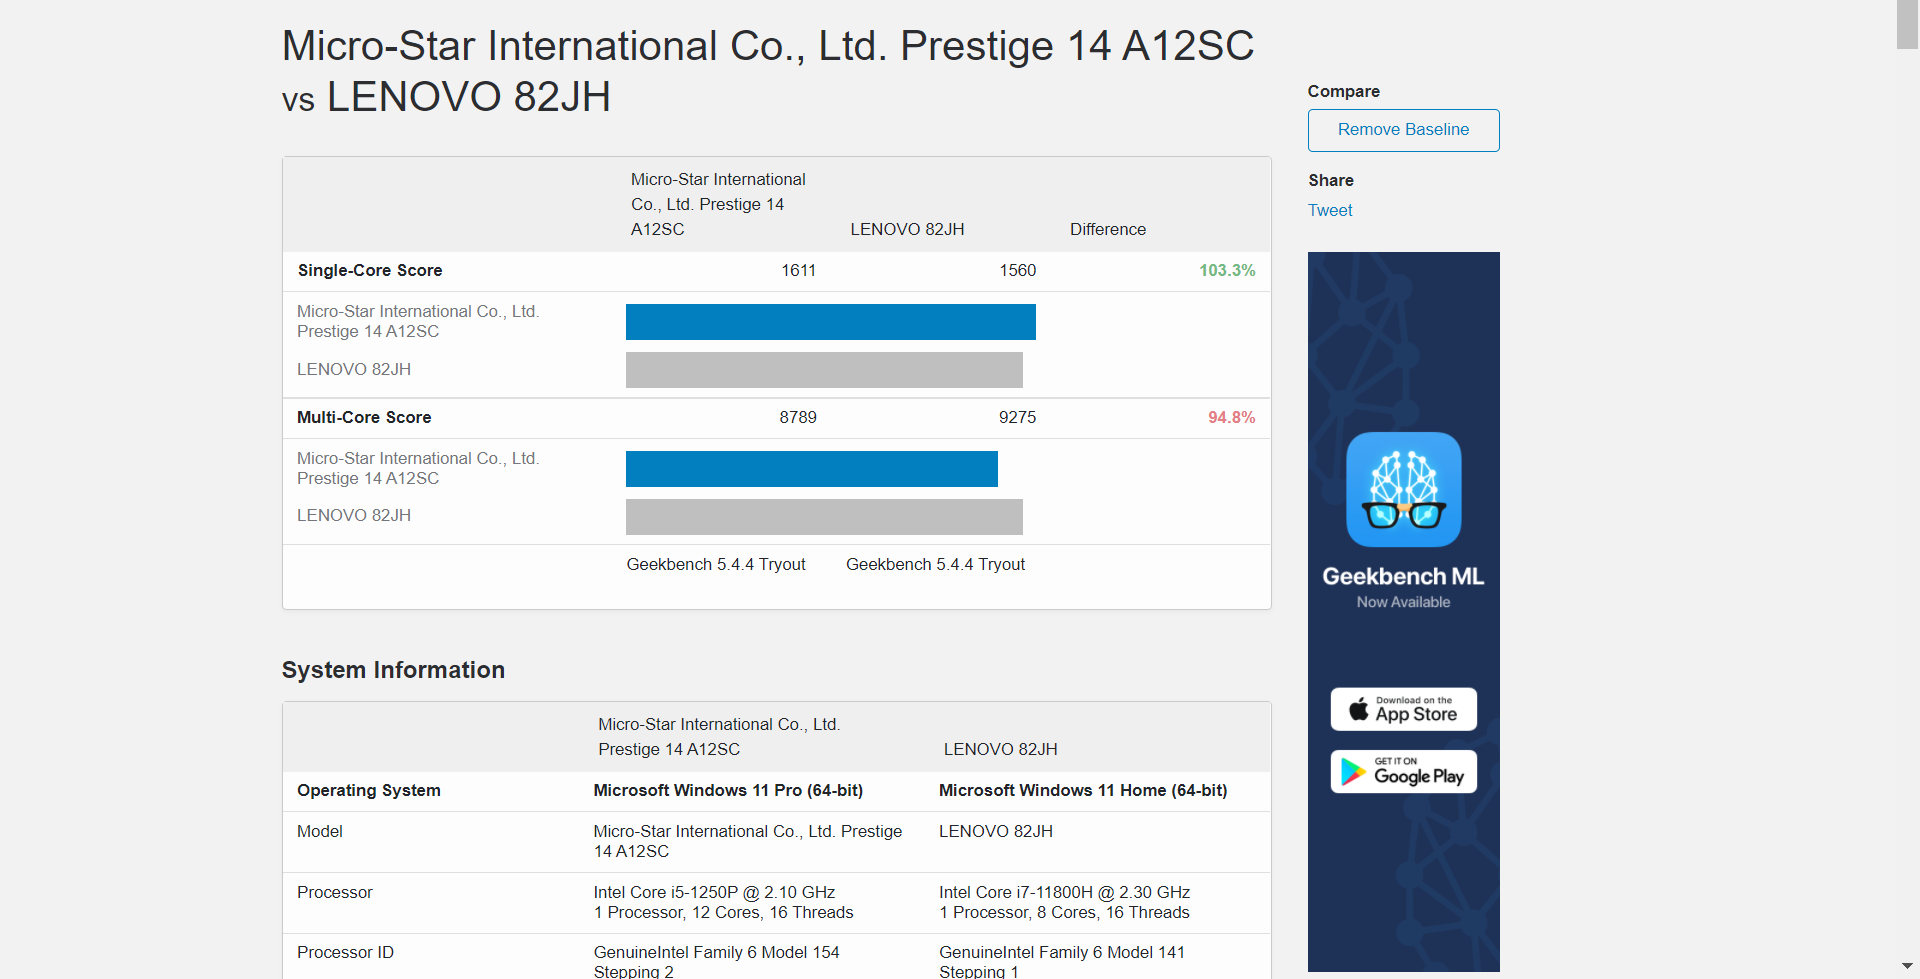Viewport: 1920px width, 979px height.
Task: Click the Model row label
Action: click(x=320, y=831)
